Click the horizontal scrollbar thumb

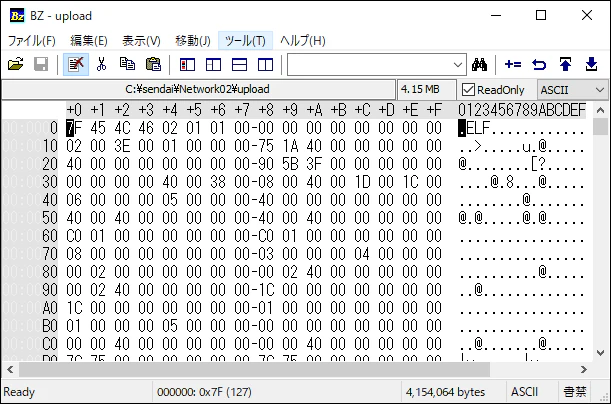click(x=254, y=369)
